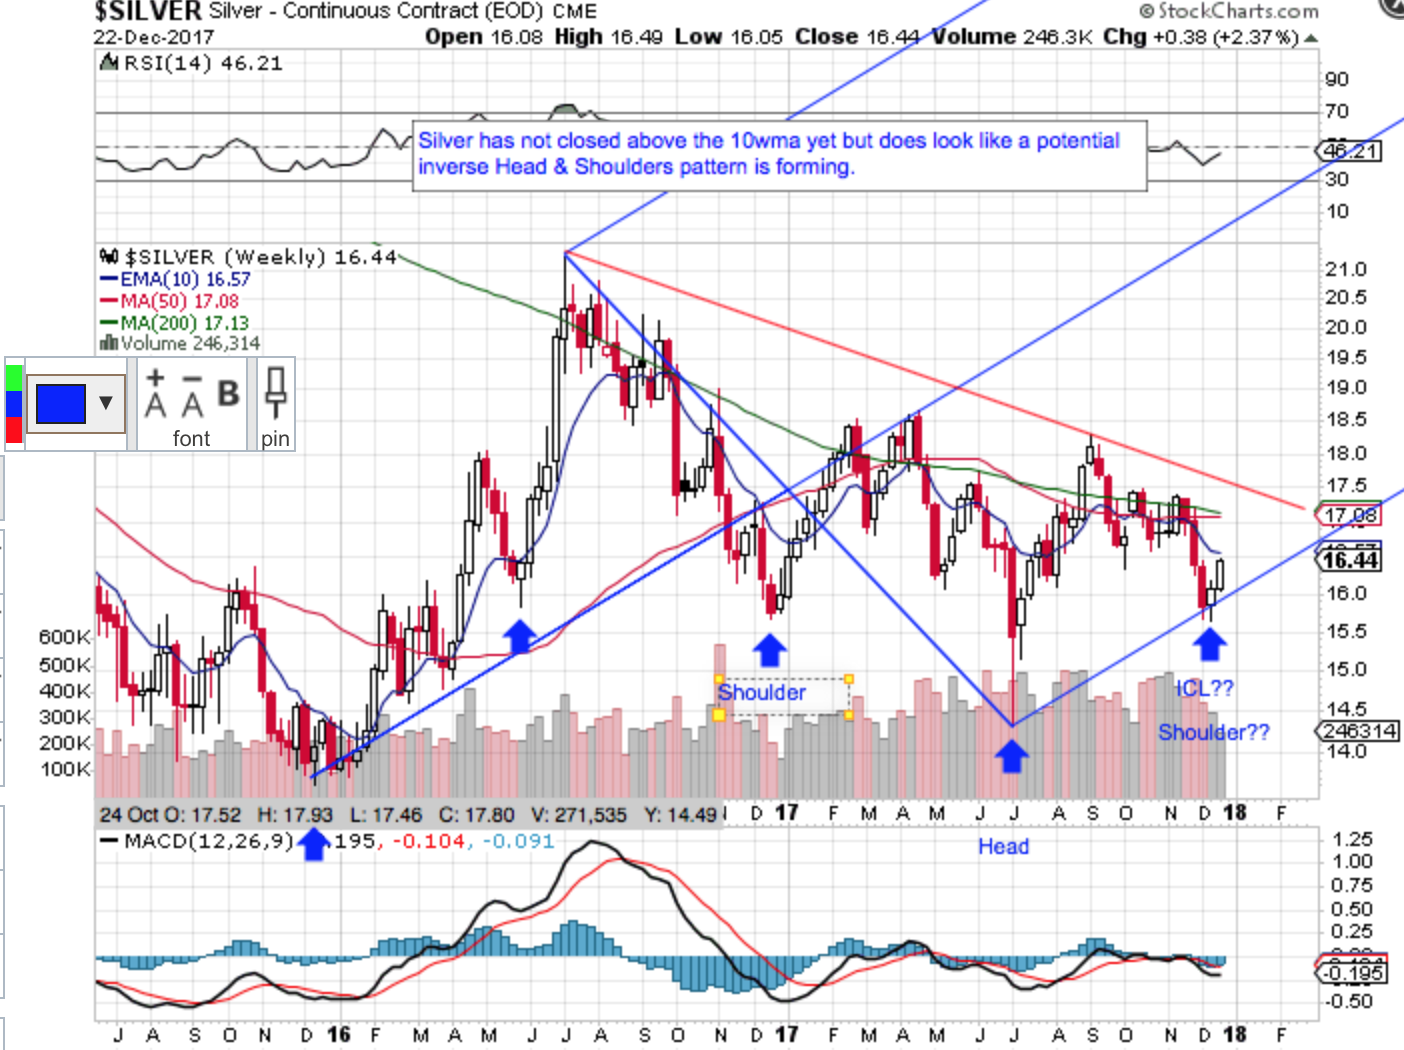Open the annotation color dropdown arrow
Image resolution: width=1404 pixels, height=1050 pixels.
[x=106, y=404]
